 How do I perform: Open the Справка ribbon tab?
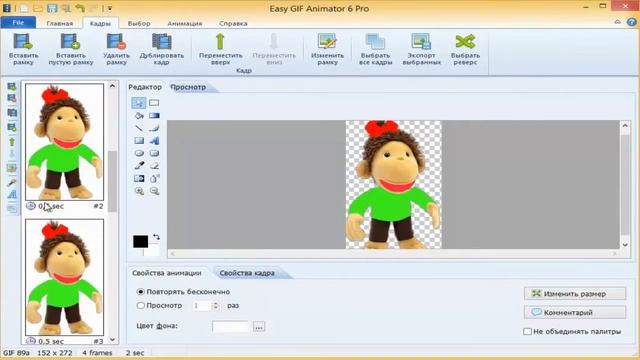[233, 23]
